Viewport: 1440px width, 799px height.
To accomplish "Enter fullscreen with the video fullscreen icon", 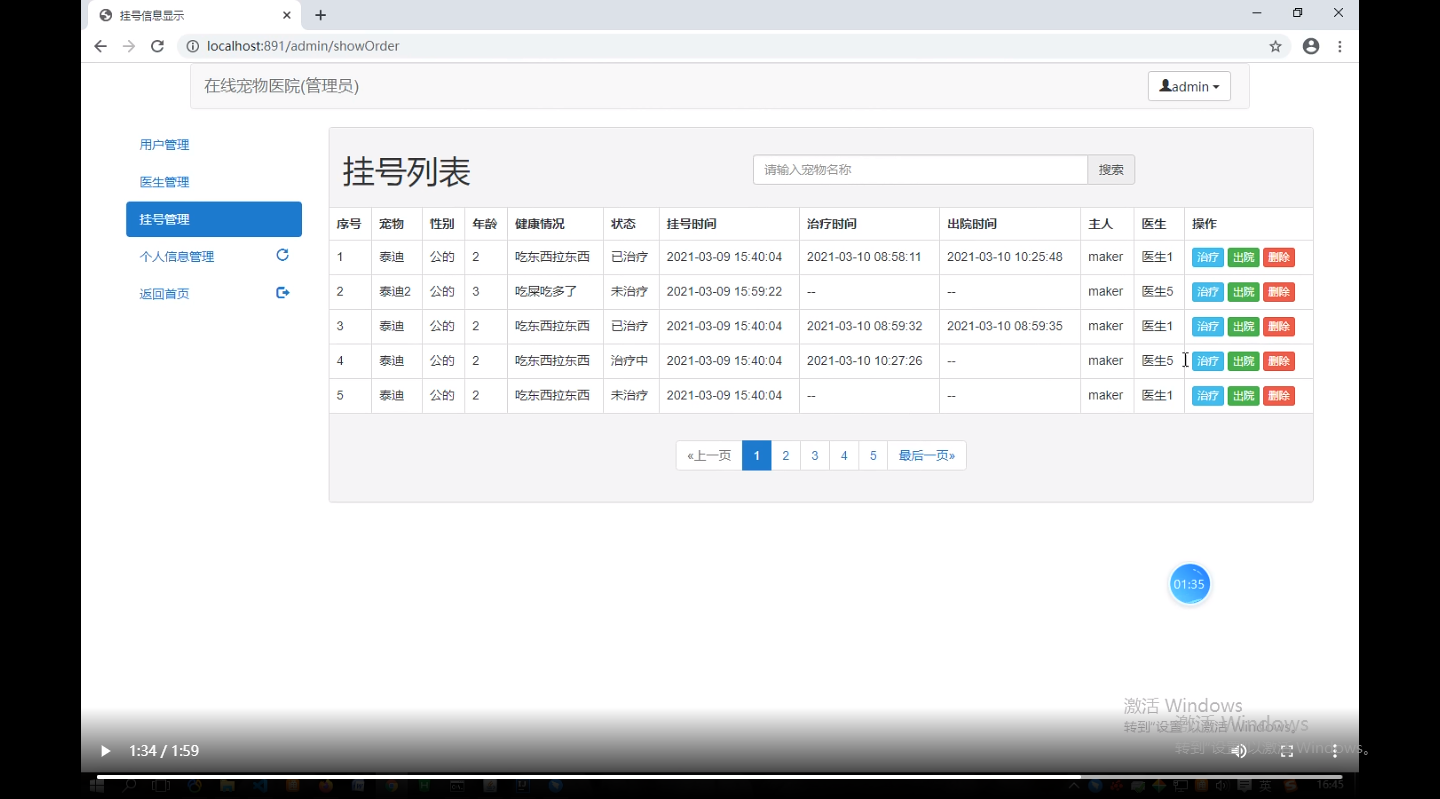I will (x=1287, y=751).
